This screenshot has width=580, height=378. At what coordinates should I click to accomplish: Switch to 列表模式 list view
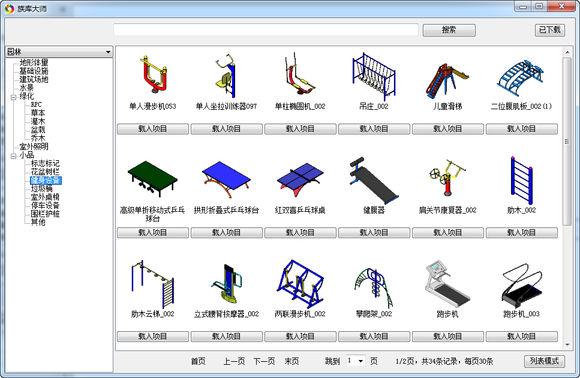pos(544,361)
